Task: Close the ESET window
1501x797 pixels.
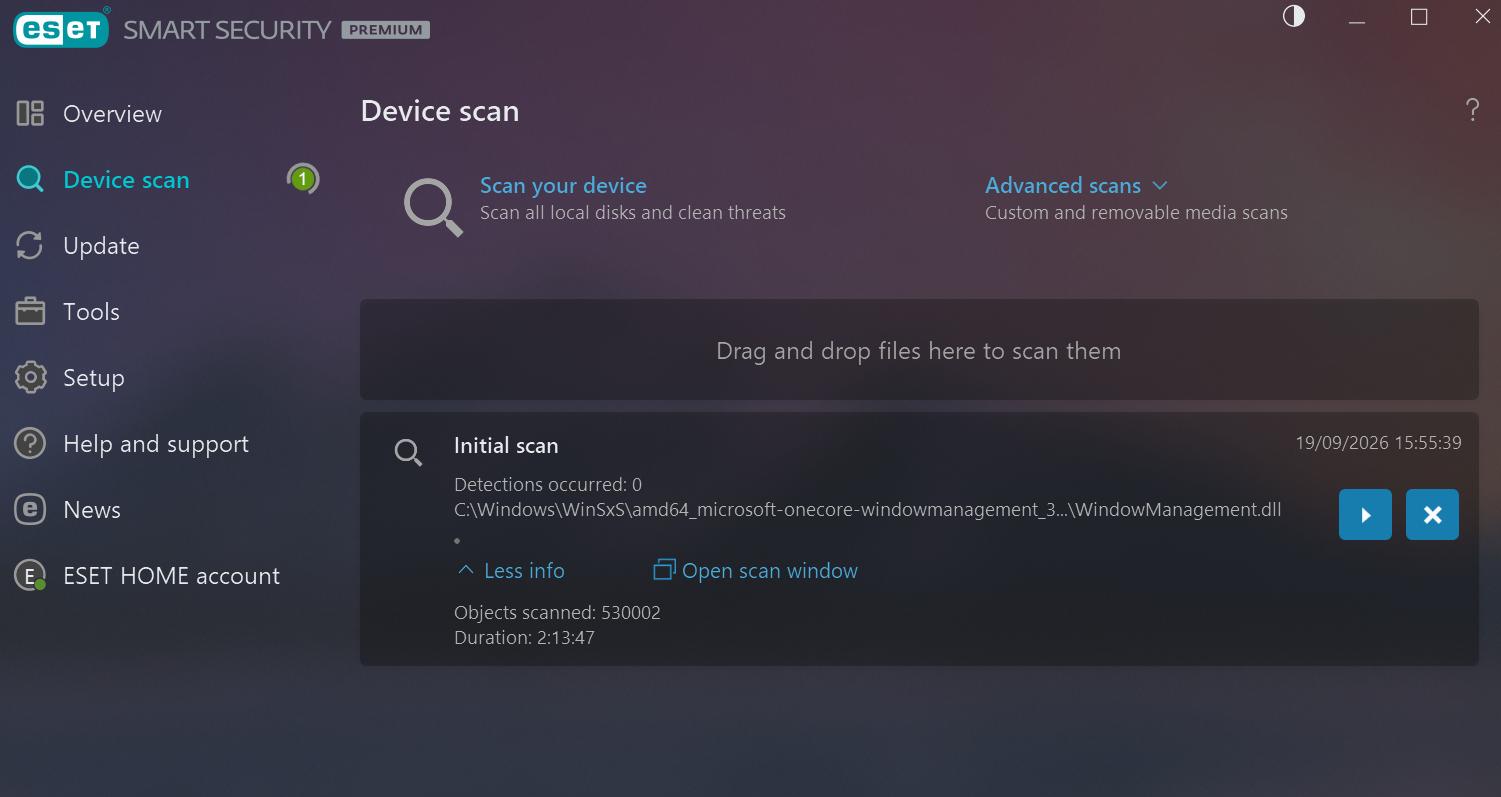Action: click(x=1482, y=17)
